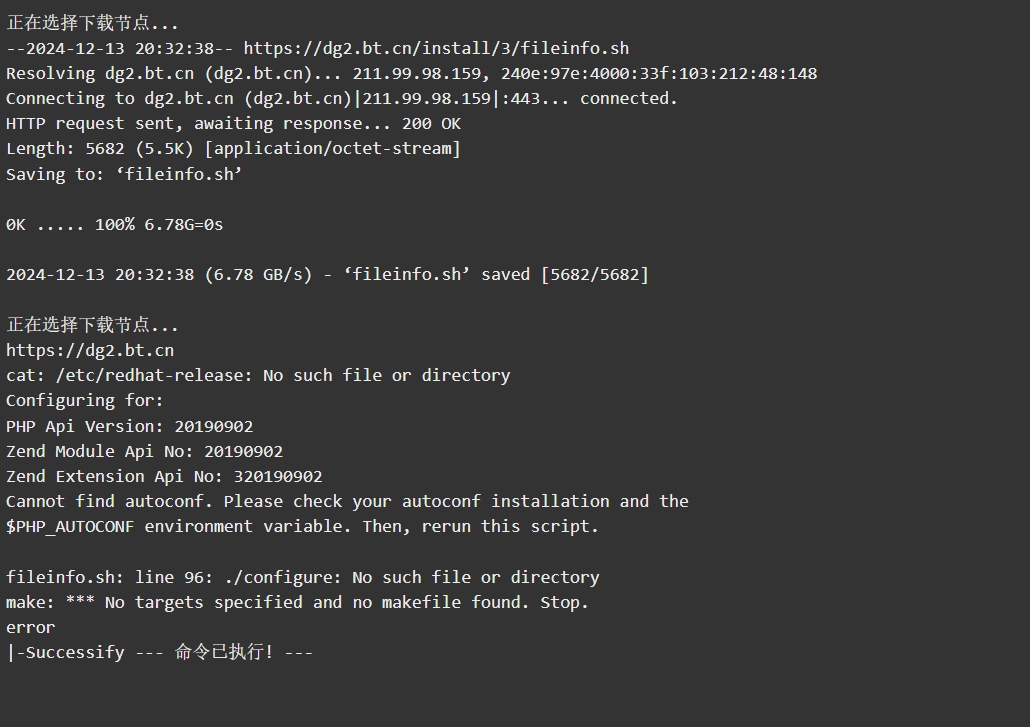
Task: Click the Configuring for: line
Action: click(85, 401)
